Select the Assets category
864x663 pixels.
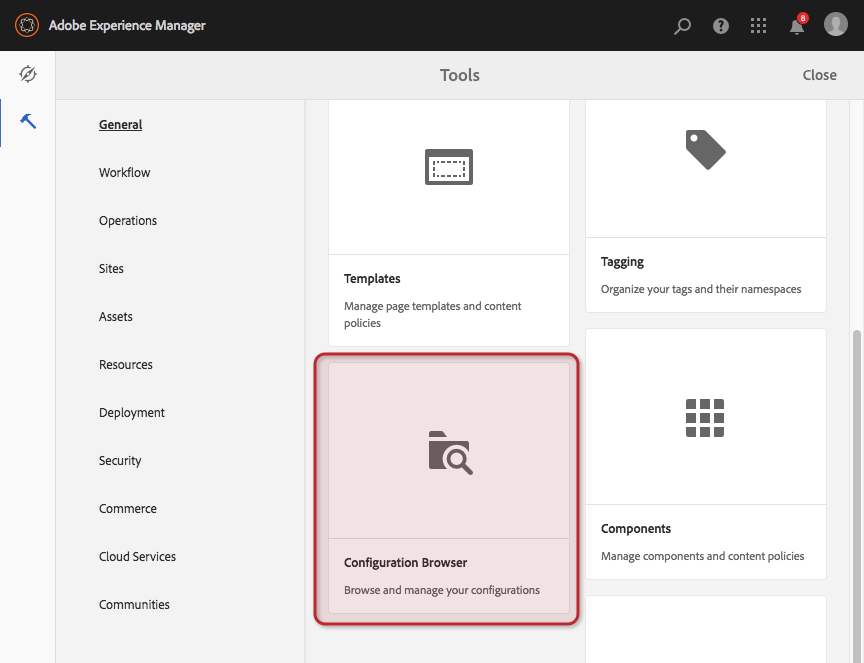point(116,316)
